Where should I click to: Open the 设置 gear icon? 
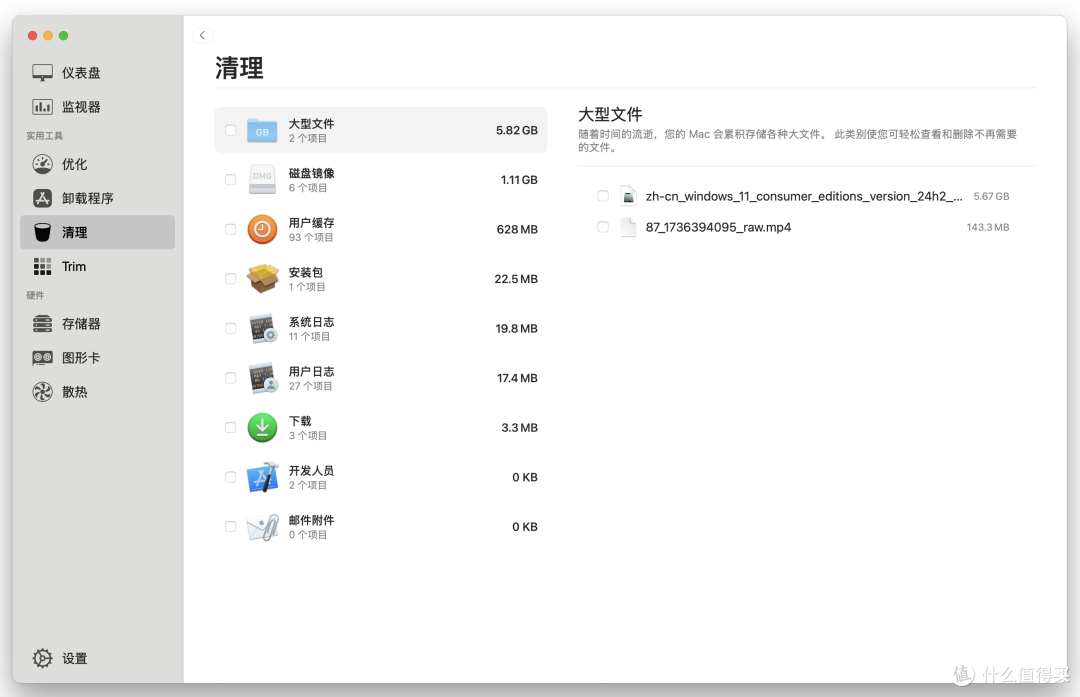click(42, 658)
